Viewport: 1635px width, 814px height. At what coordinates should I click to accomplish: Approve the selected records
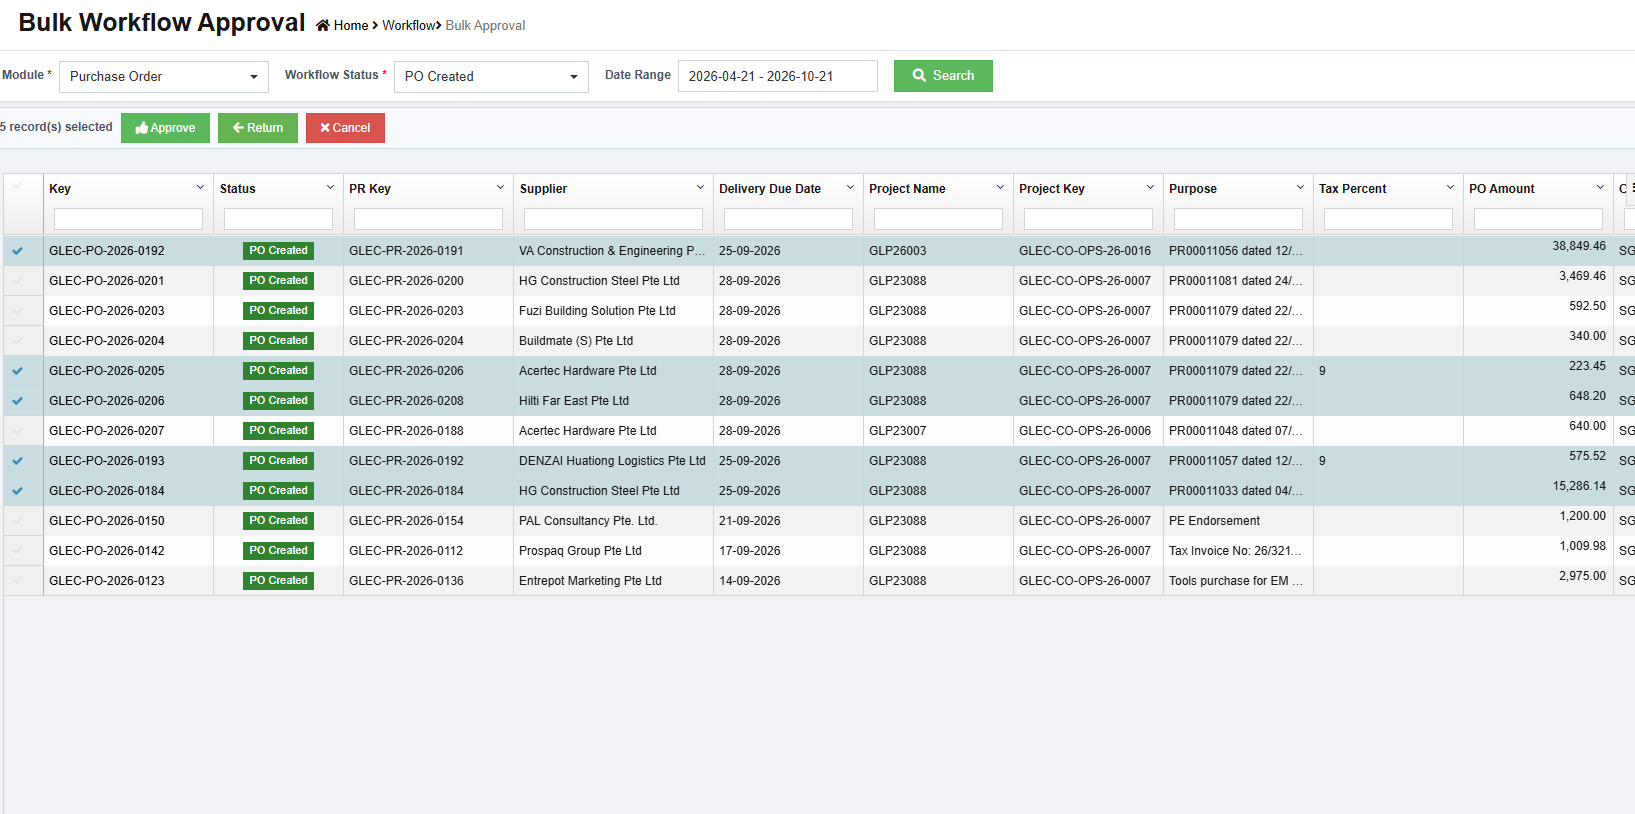tap(165, 128)
